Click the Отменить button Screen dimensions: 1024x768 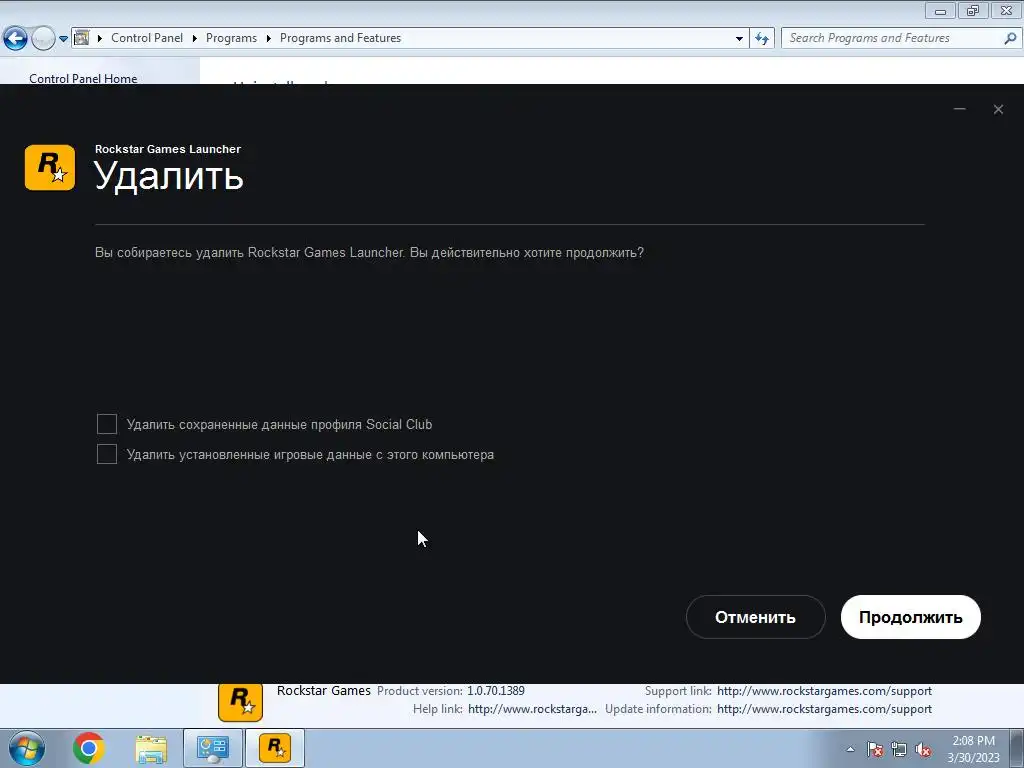pyautogui.click(x=756, y=617)
